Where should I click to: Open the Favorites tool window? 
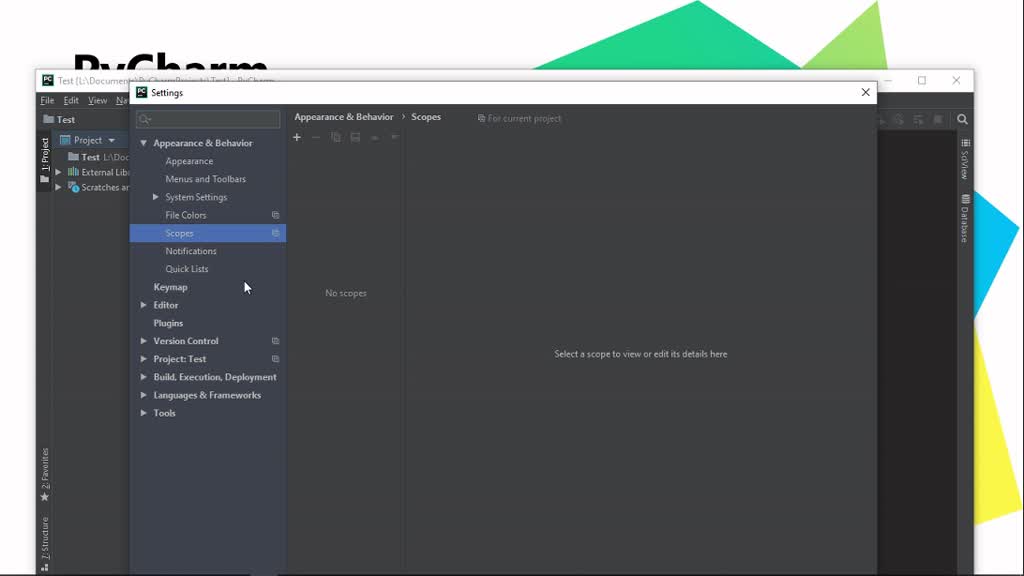[44, 474]
